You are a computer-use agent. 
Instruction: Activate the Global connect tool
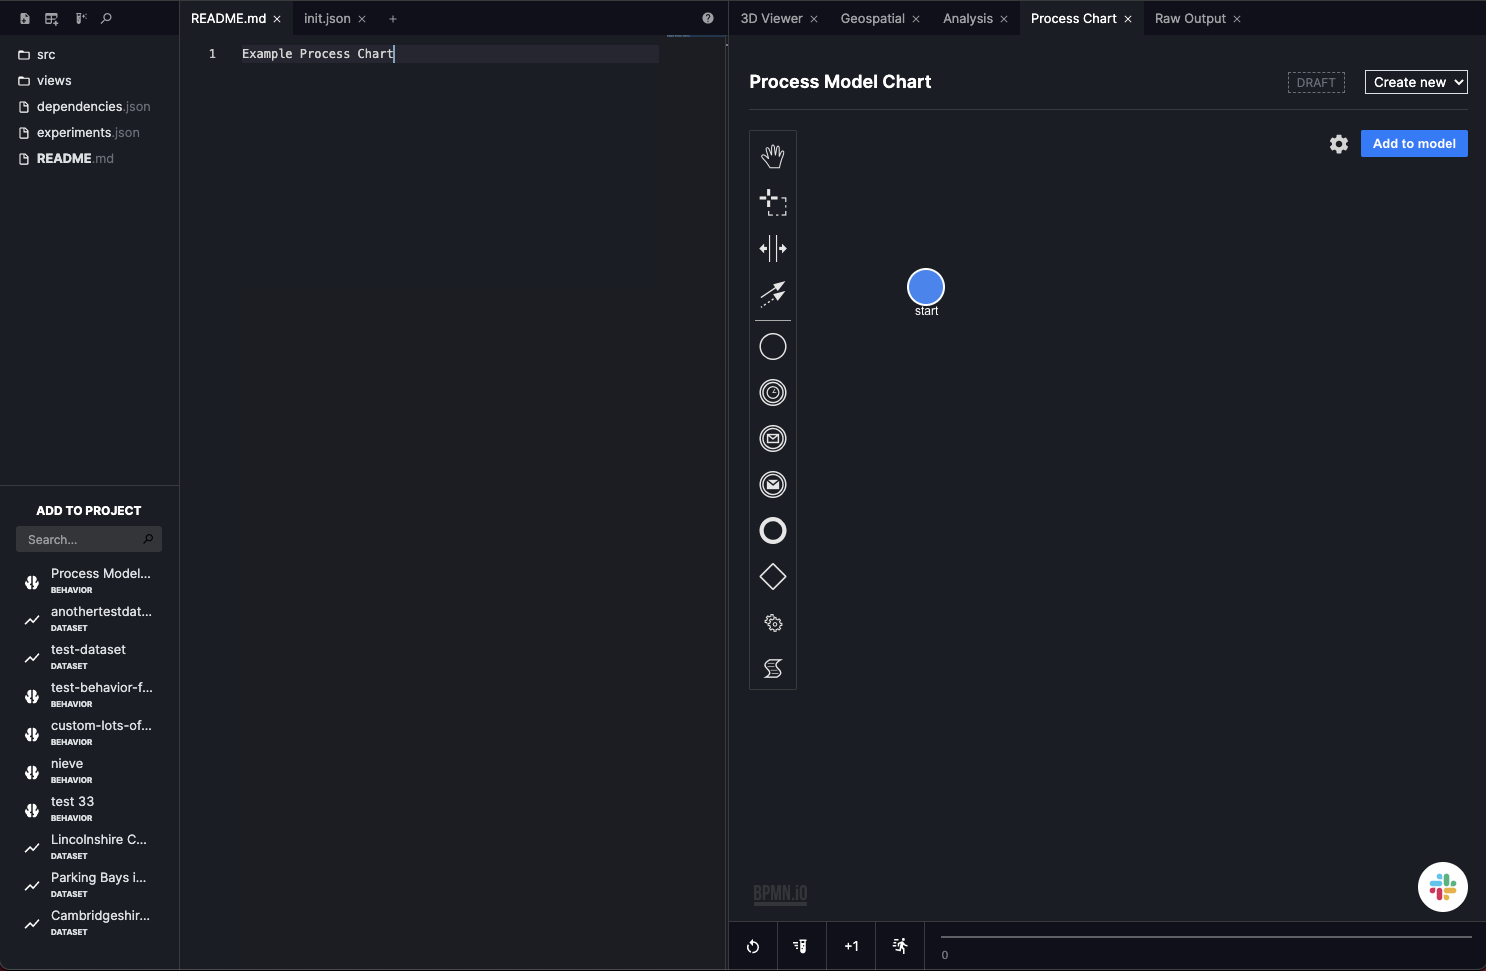(x=773, y=295)
